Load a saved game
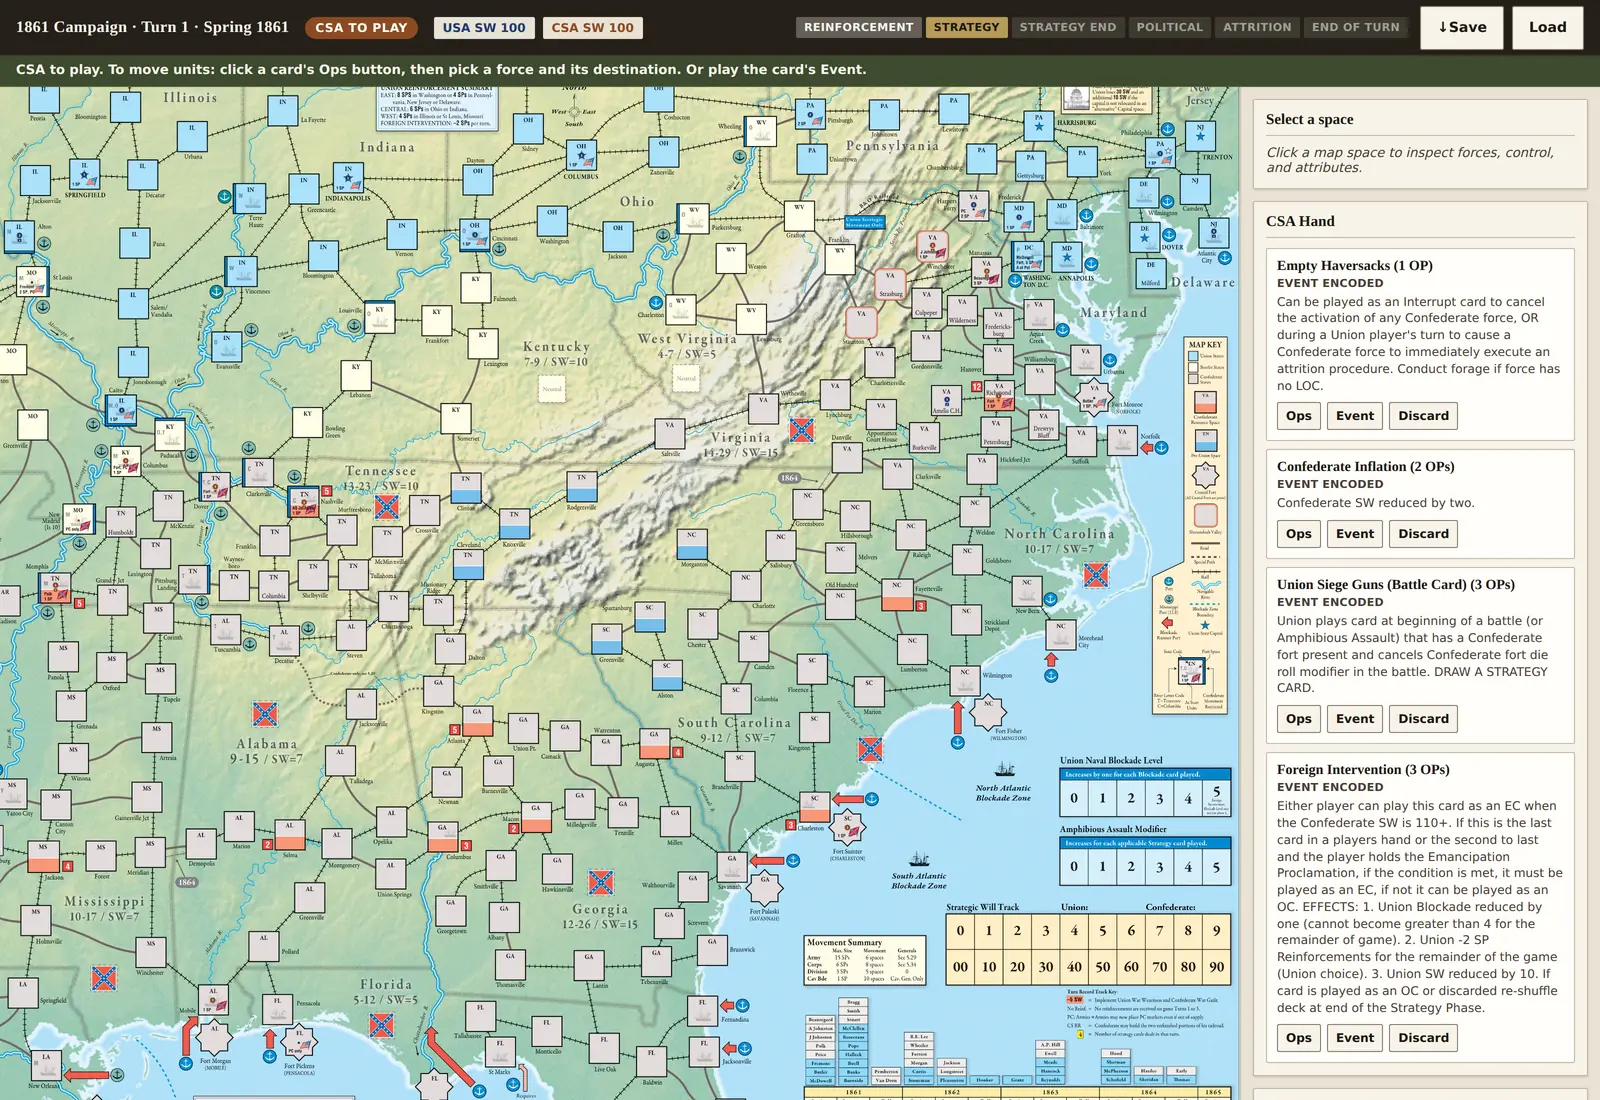Viewport: 1600px width, 1100px height. (1547, 27)
